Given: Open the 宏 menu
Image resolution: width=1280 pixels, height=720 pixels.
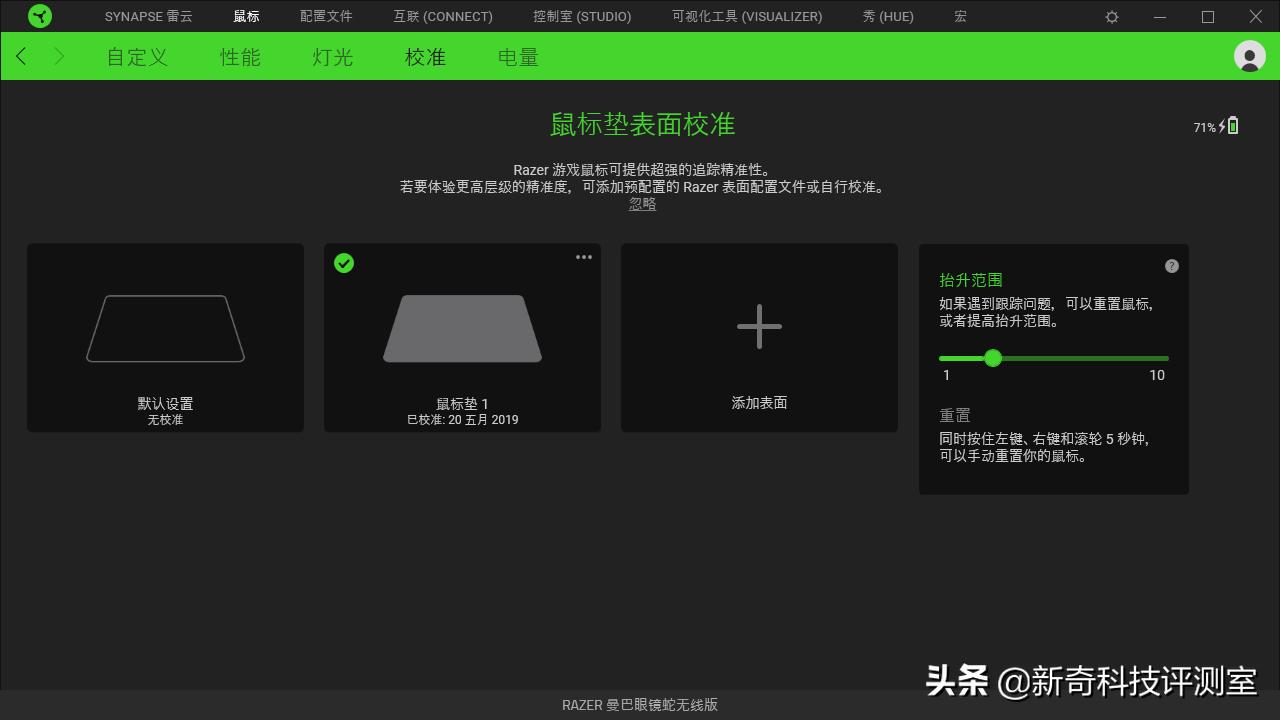Looking at the screenshot, I should 958,16.
